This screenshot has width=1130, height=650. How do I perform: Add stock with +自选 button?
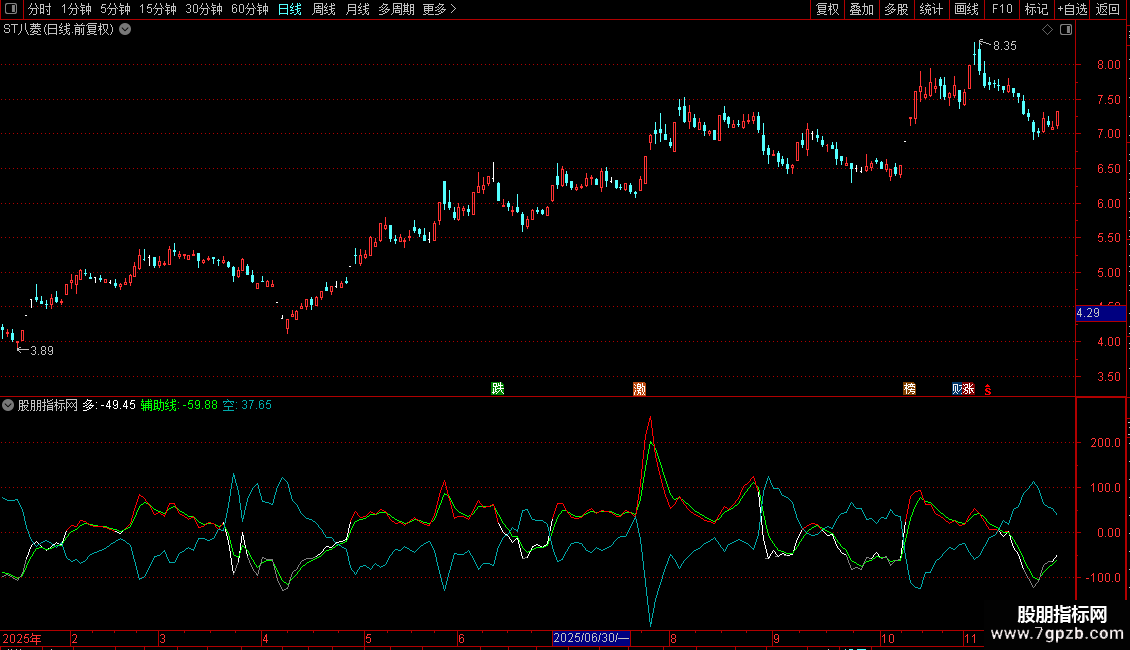1072,9
